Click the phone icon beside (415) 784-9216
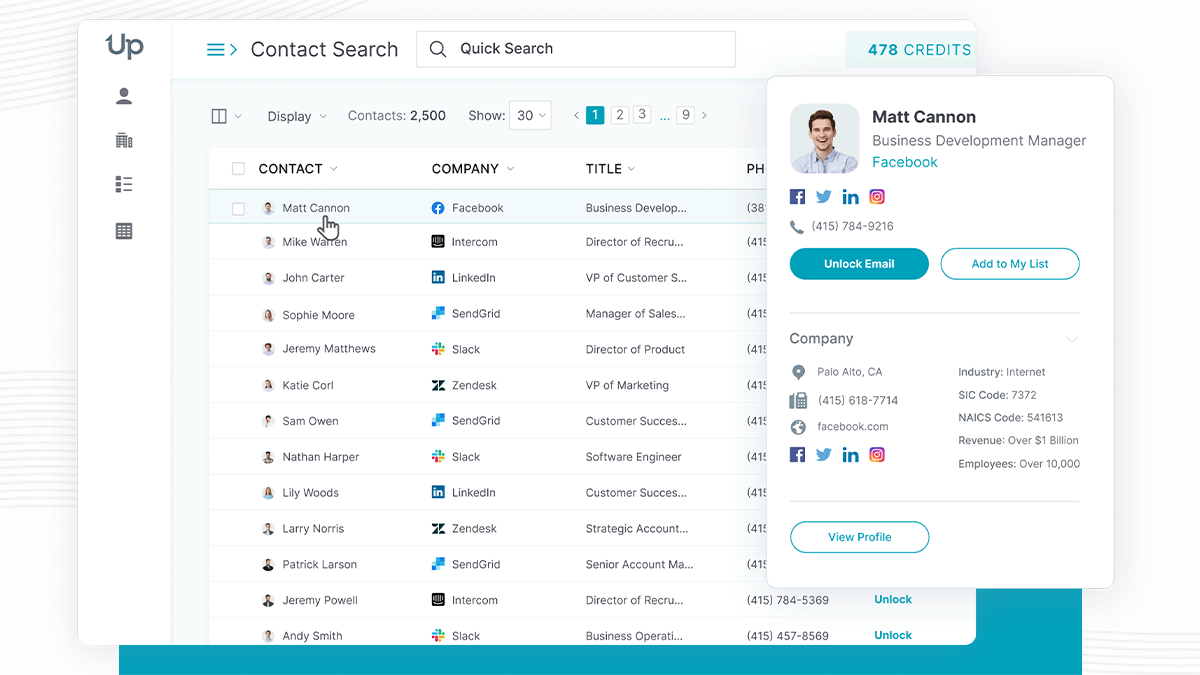Screen dimensions: 1200x675 (797, 227)
